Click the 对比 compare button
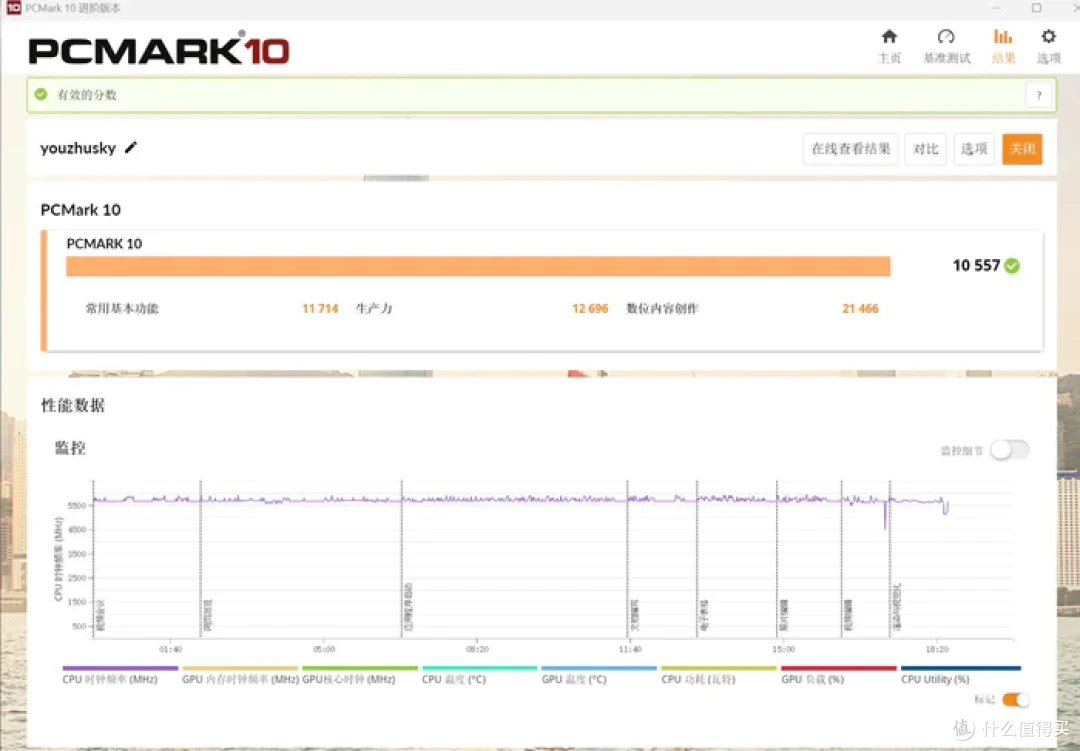 (925, 149)
